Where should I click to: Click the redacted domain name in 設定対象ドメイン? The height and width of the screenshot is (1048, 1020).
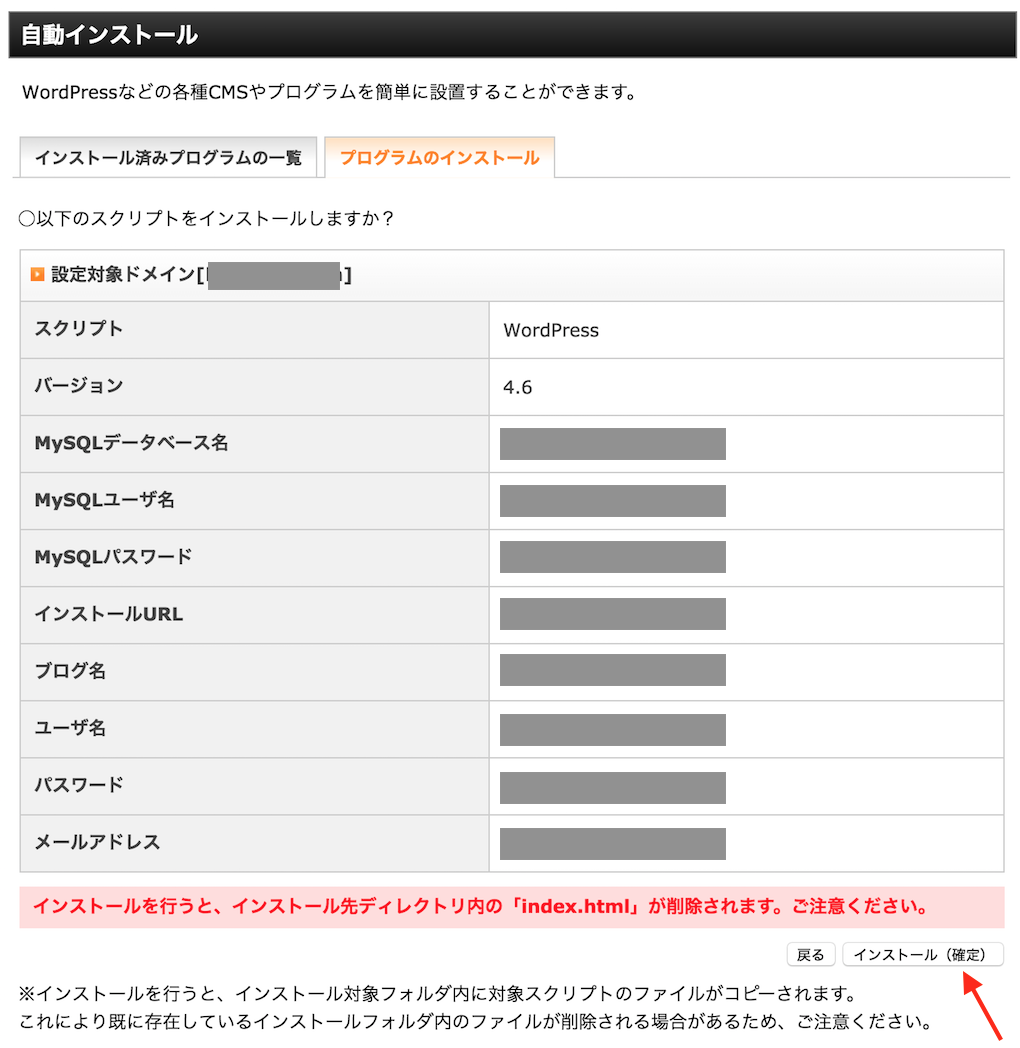(274, 275)
